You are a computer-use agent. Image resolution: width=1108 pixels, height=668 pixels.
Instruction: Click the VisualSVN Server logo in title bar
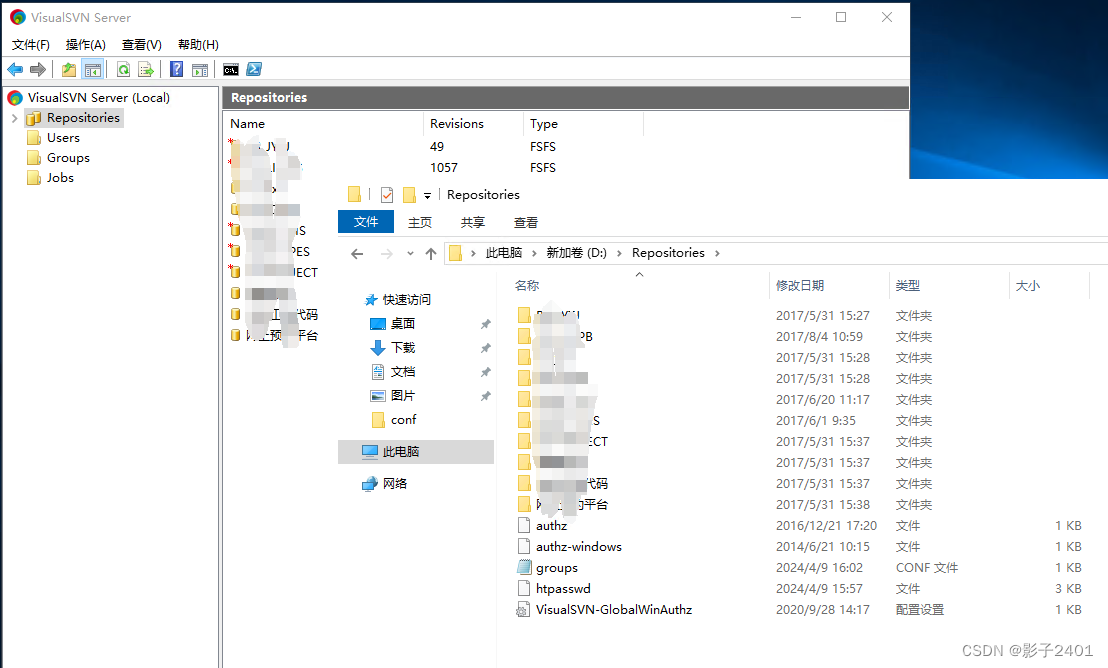click(x=18, y=17)
